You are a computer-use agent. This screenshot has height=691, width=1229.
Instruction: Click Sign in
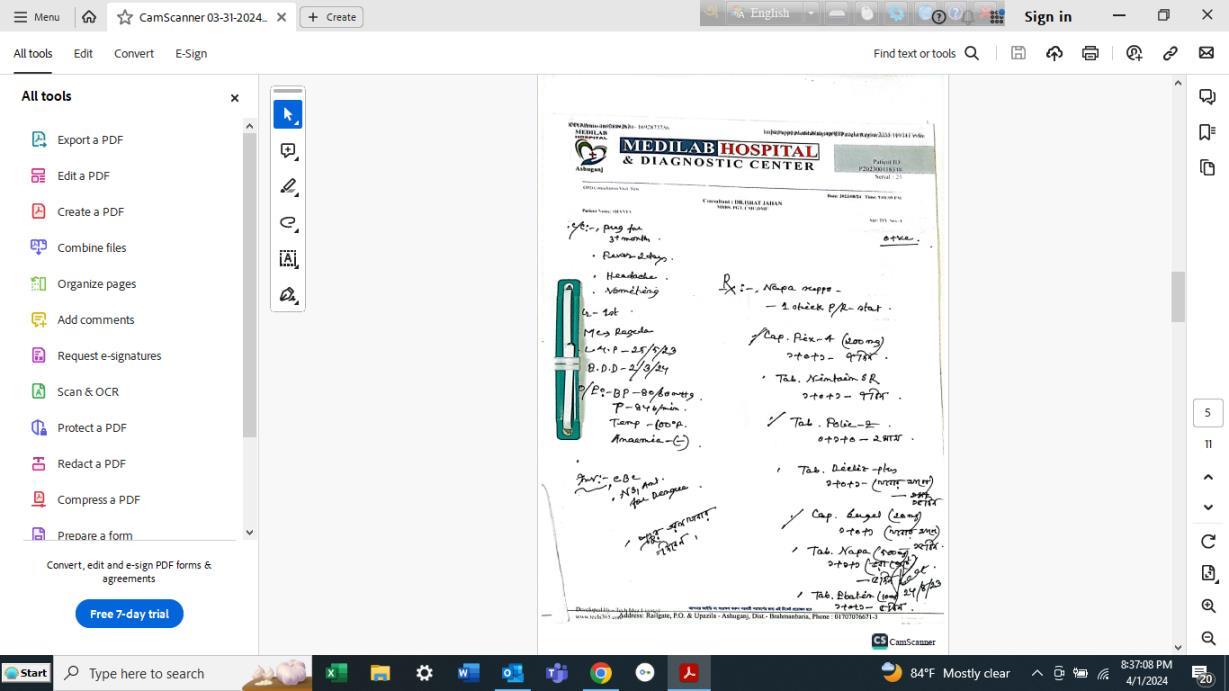click(1047, 17)
